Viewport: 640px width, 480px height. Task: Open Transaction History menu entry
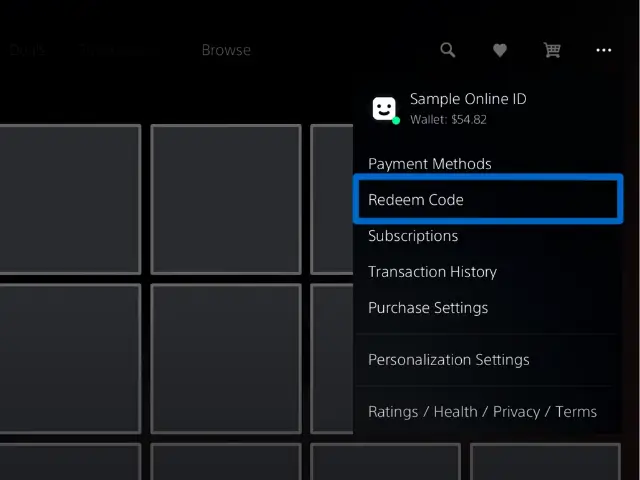(x=432, y=271)
